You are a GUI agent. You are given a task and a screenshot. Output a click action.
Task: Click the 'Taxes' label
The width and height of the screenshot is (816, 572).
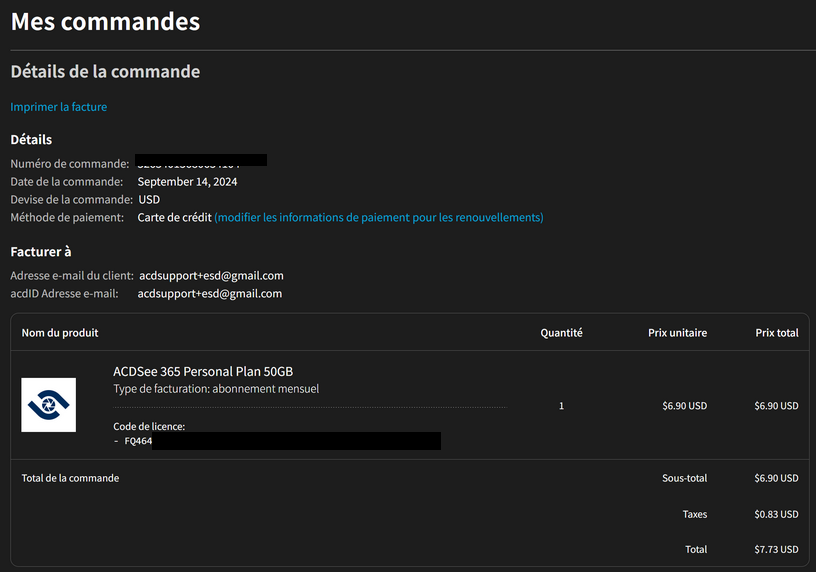click(x=695, y=514)
